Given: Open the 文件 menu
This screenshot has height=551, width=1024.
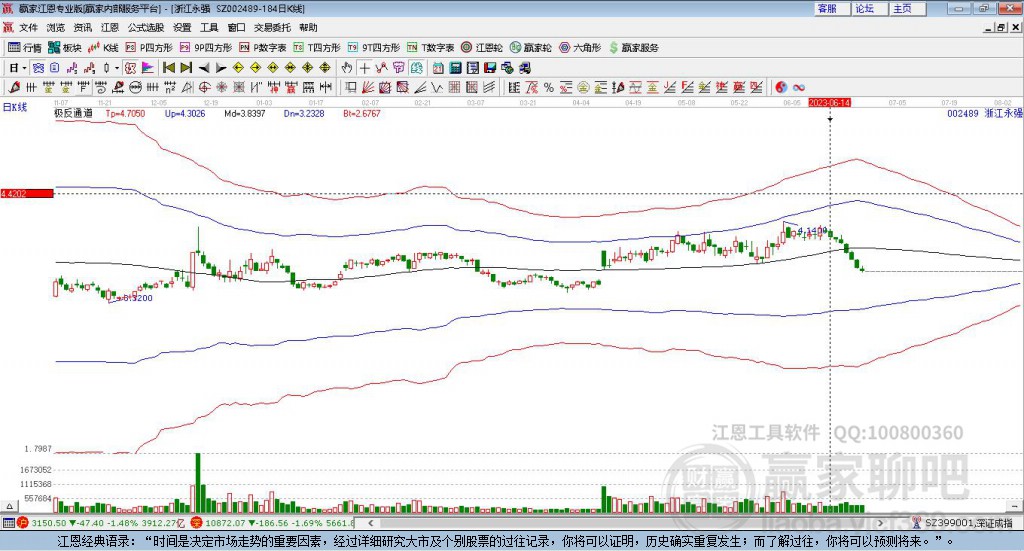Looking at the screenshot, I should [x=29, y=27].
